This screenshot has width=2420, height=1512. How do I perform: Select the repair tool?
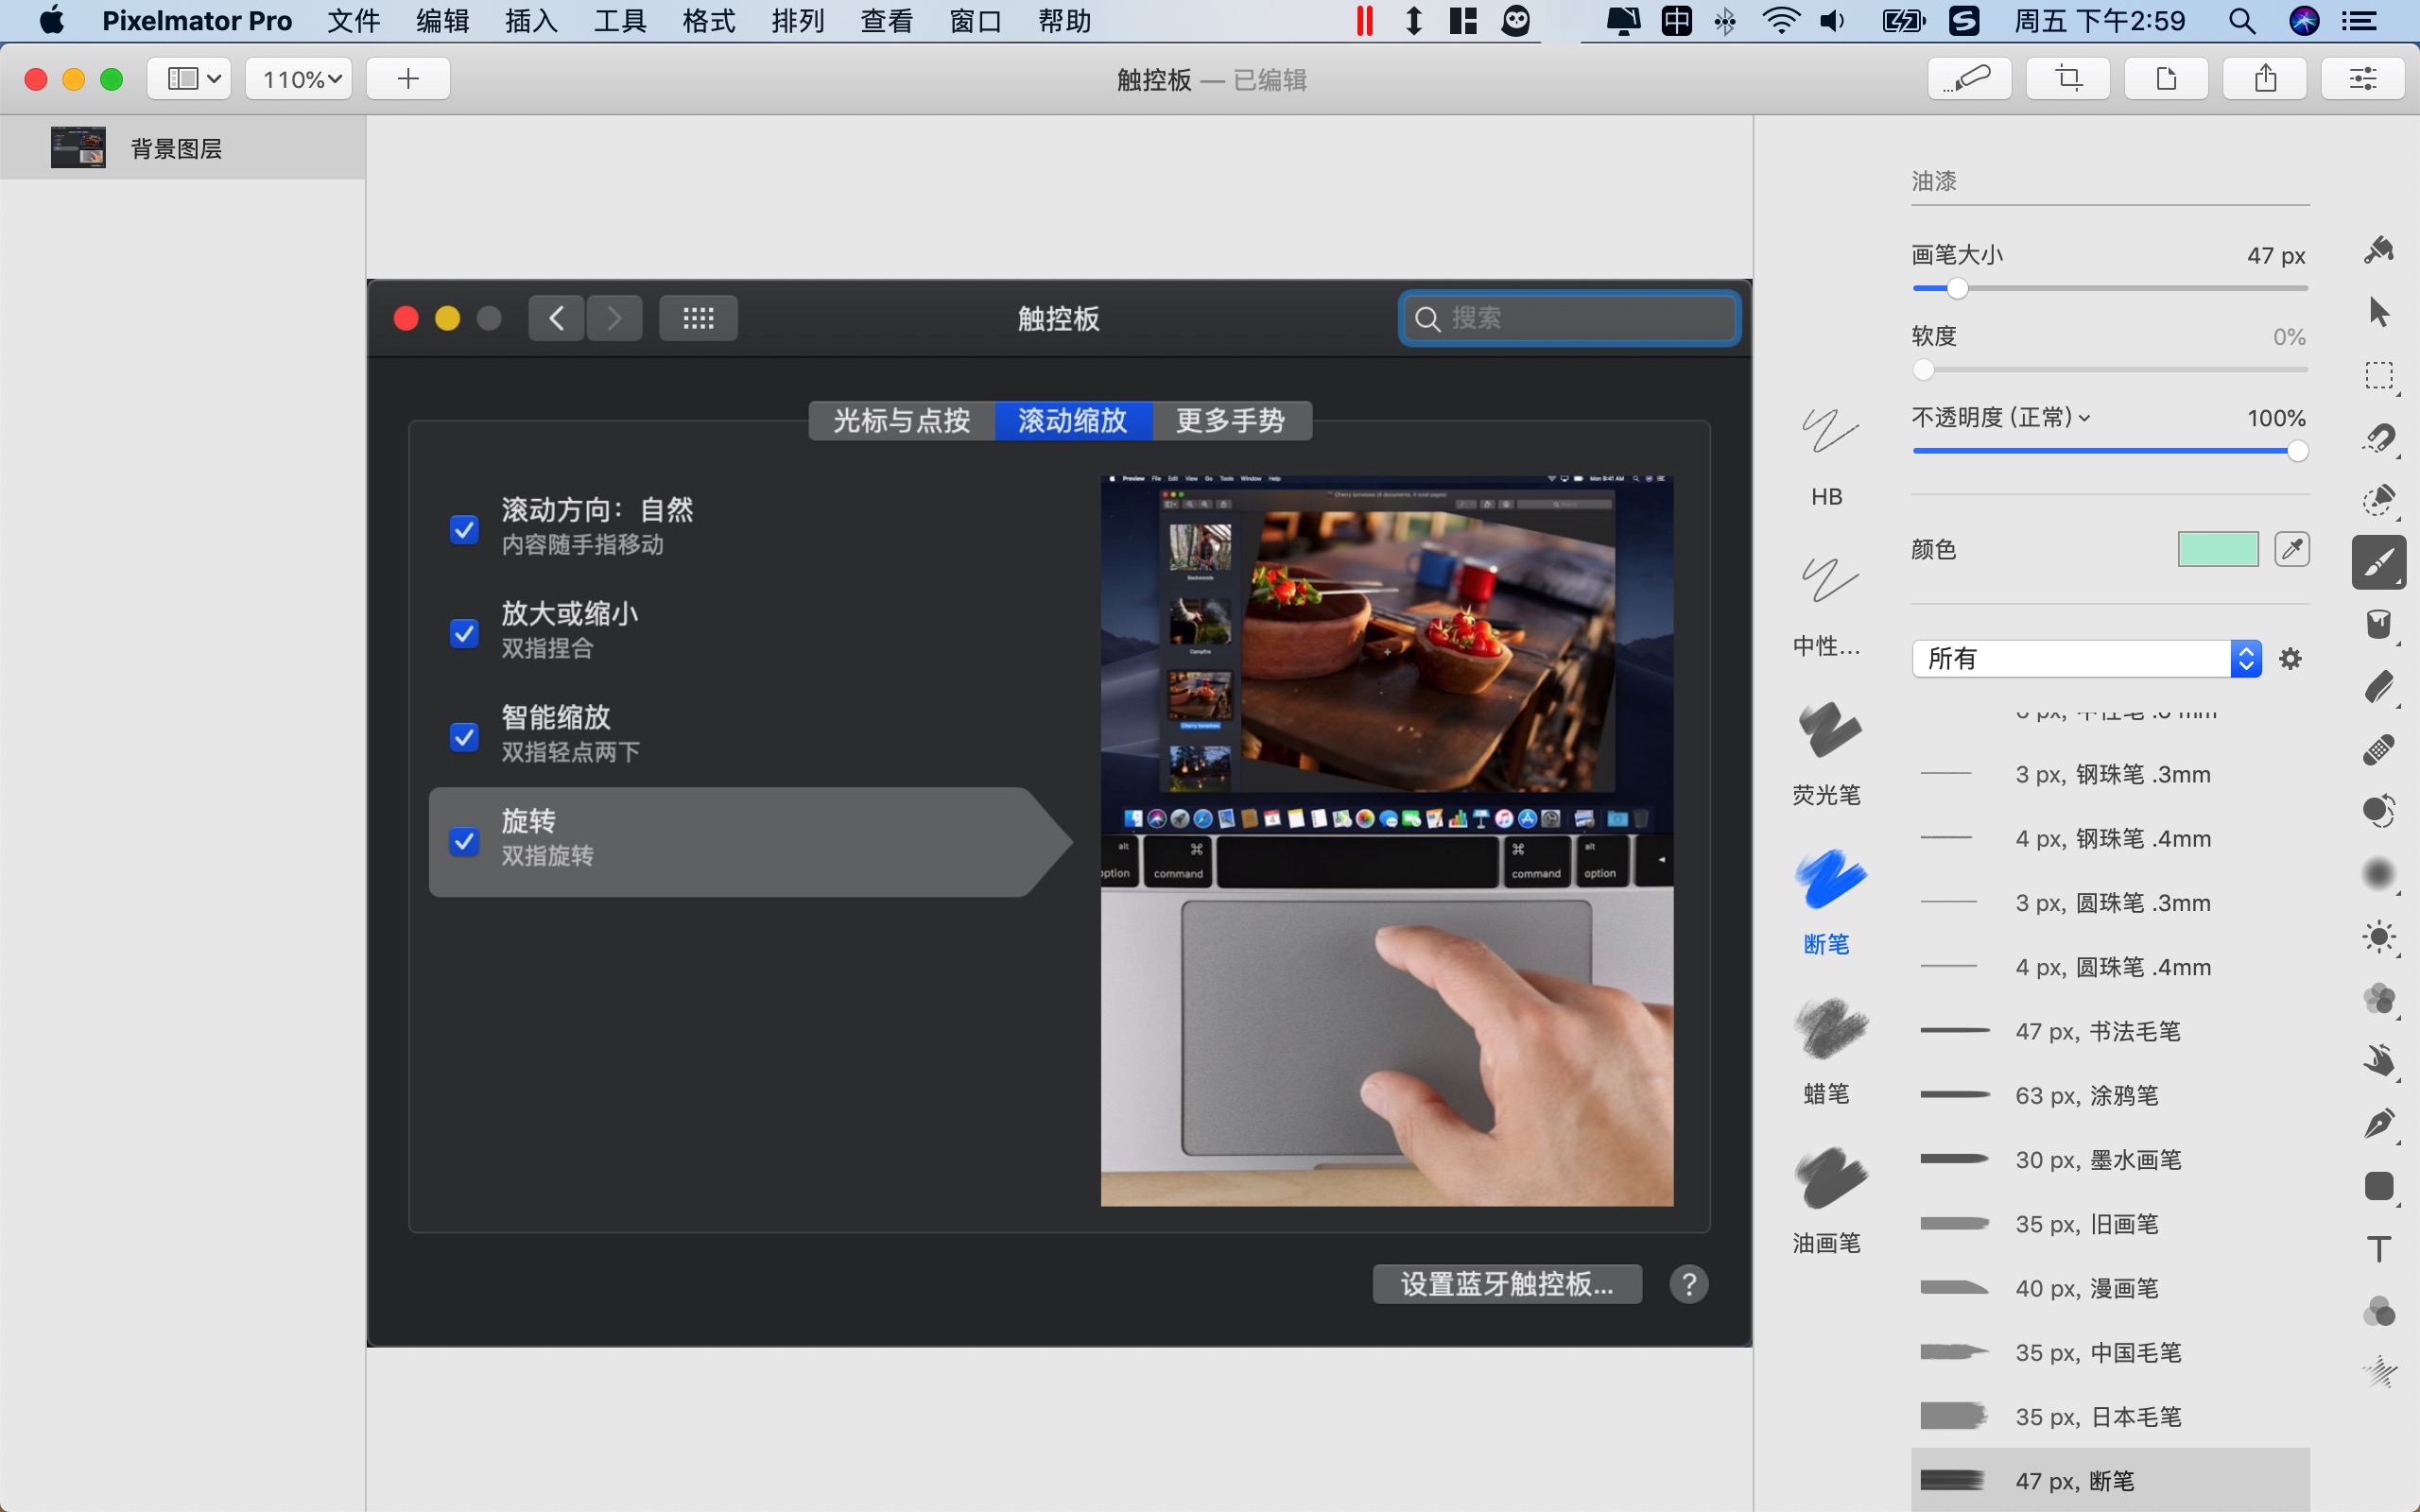(x=2379, y=748)
